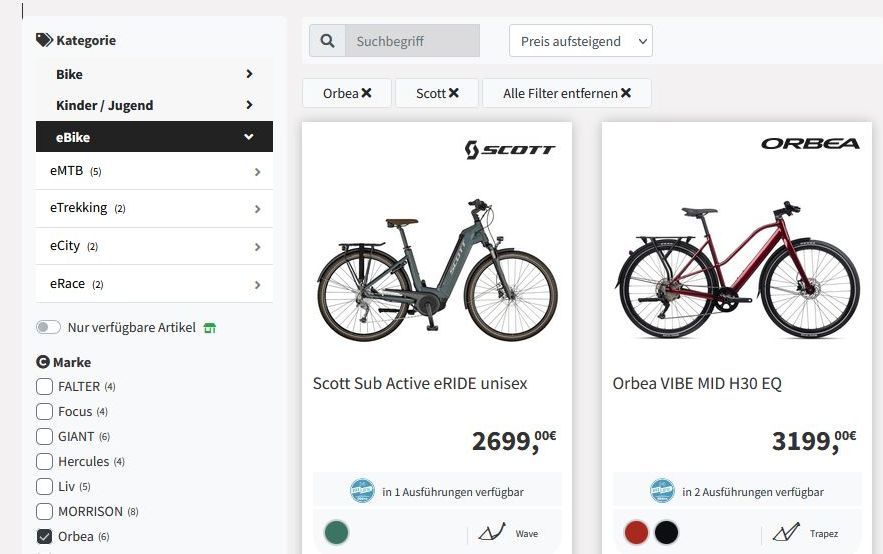Click the green store availability icon
Screen dimensions: 883x554
click(210, 328)
